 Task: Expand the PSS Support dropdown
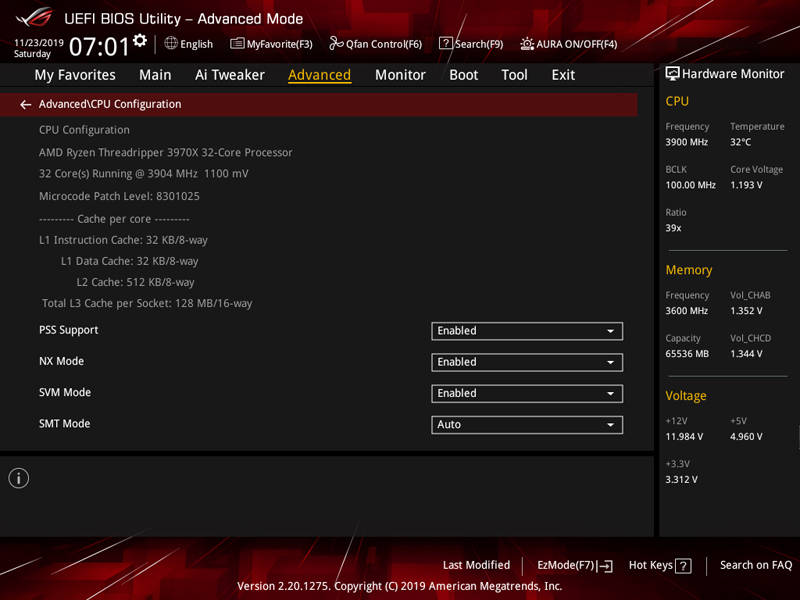click(527, 331)
